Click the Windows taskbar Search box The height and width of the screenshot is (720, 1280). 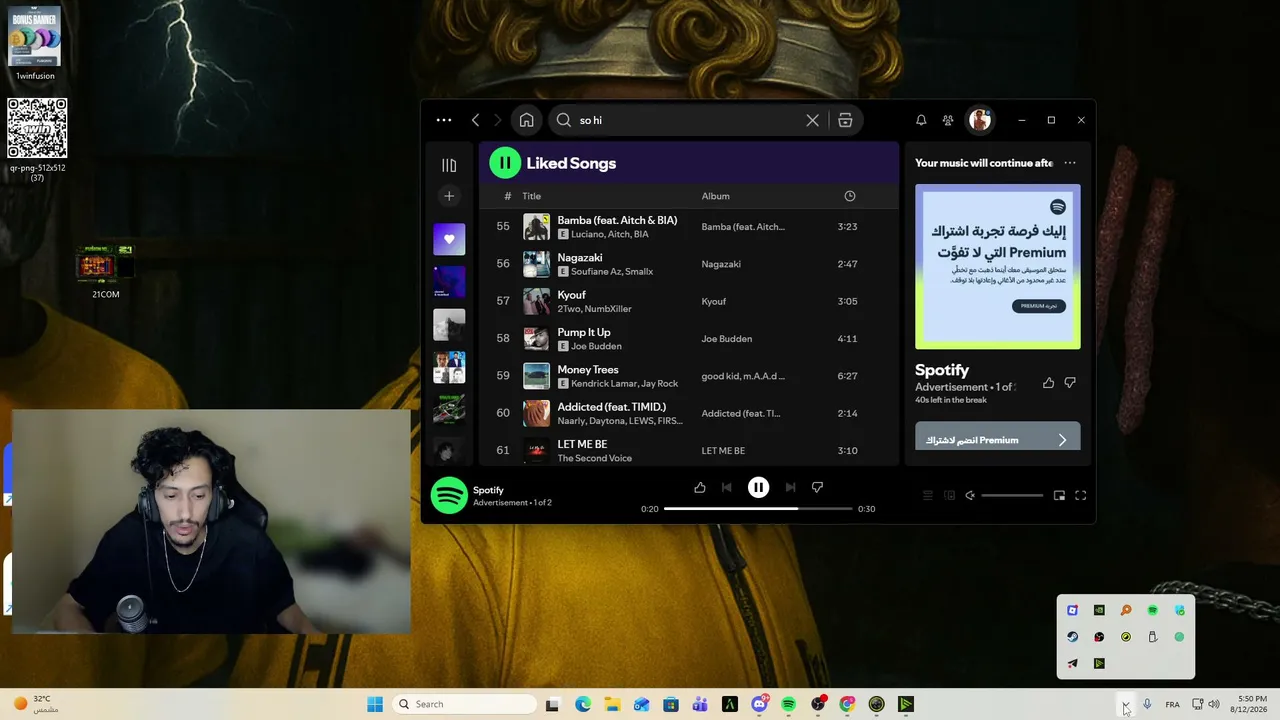(466, 704)
